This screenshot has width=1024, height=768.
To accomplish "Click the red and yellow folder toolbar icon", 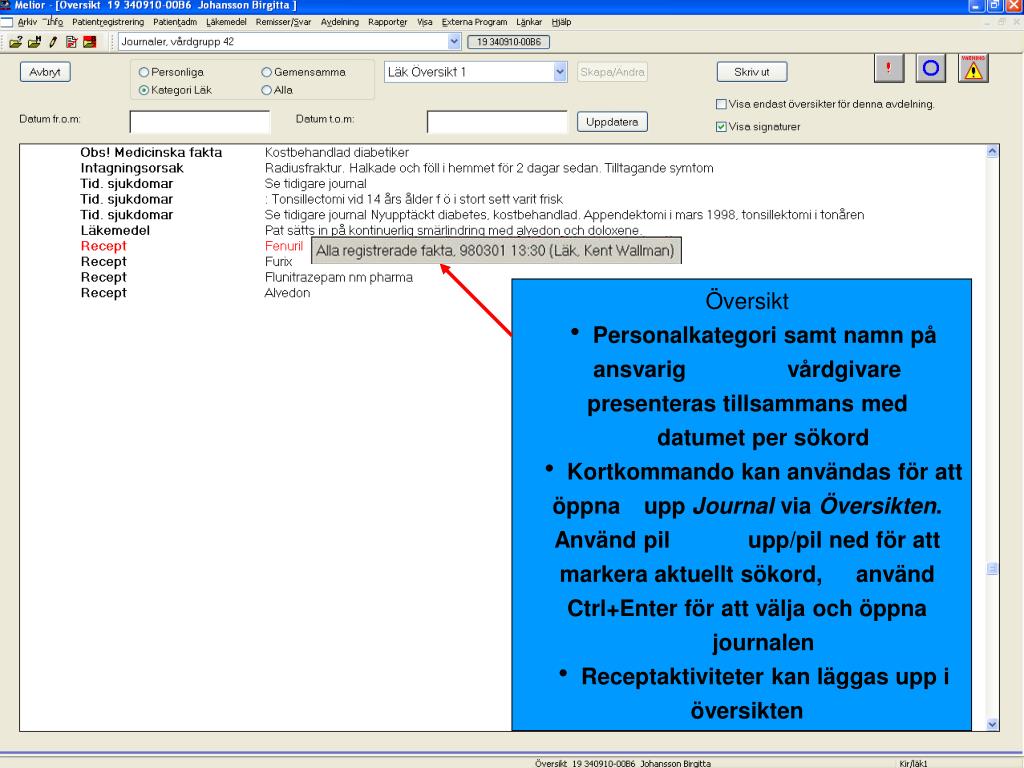I will 89,42.
